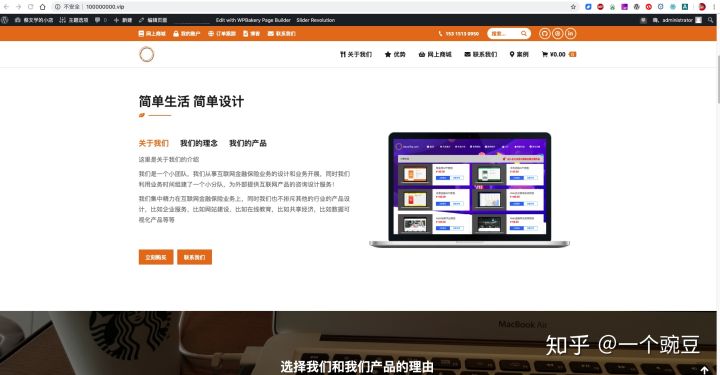The width and height of the screenshot is (720, 375).
Task: Open 网上商城 in main navigation
Action: 435,54
